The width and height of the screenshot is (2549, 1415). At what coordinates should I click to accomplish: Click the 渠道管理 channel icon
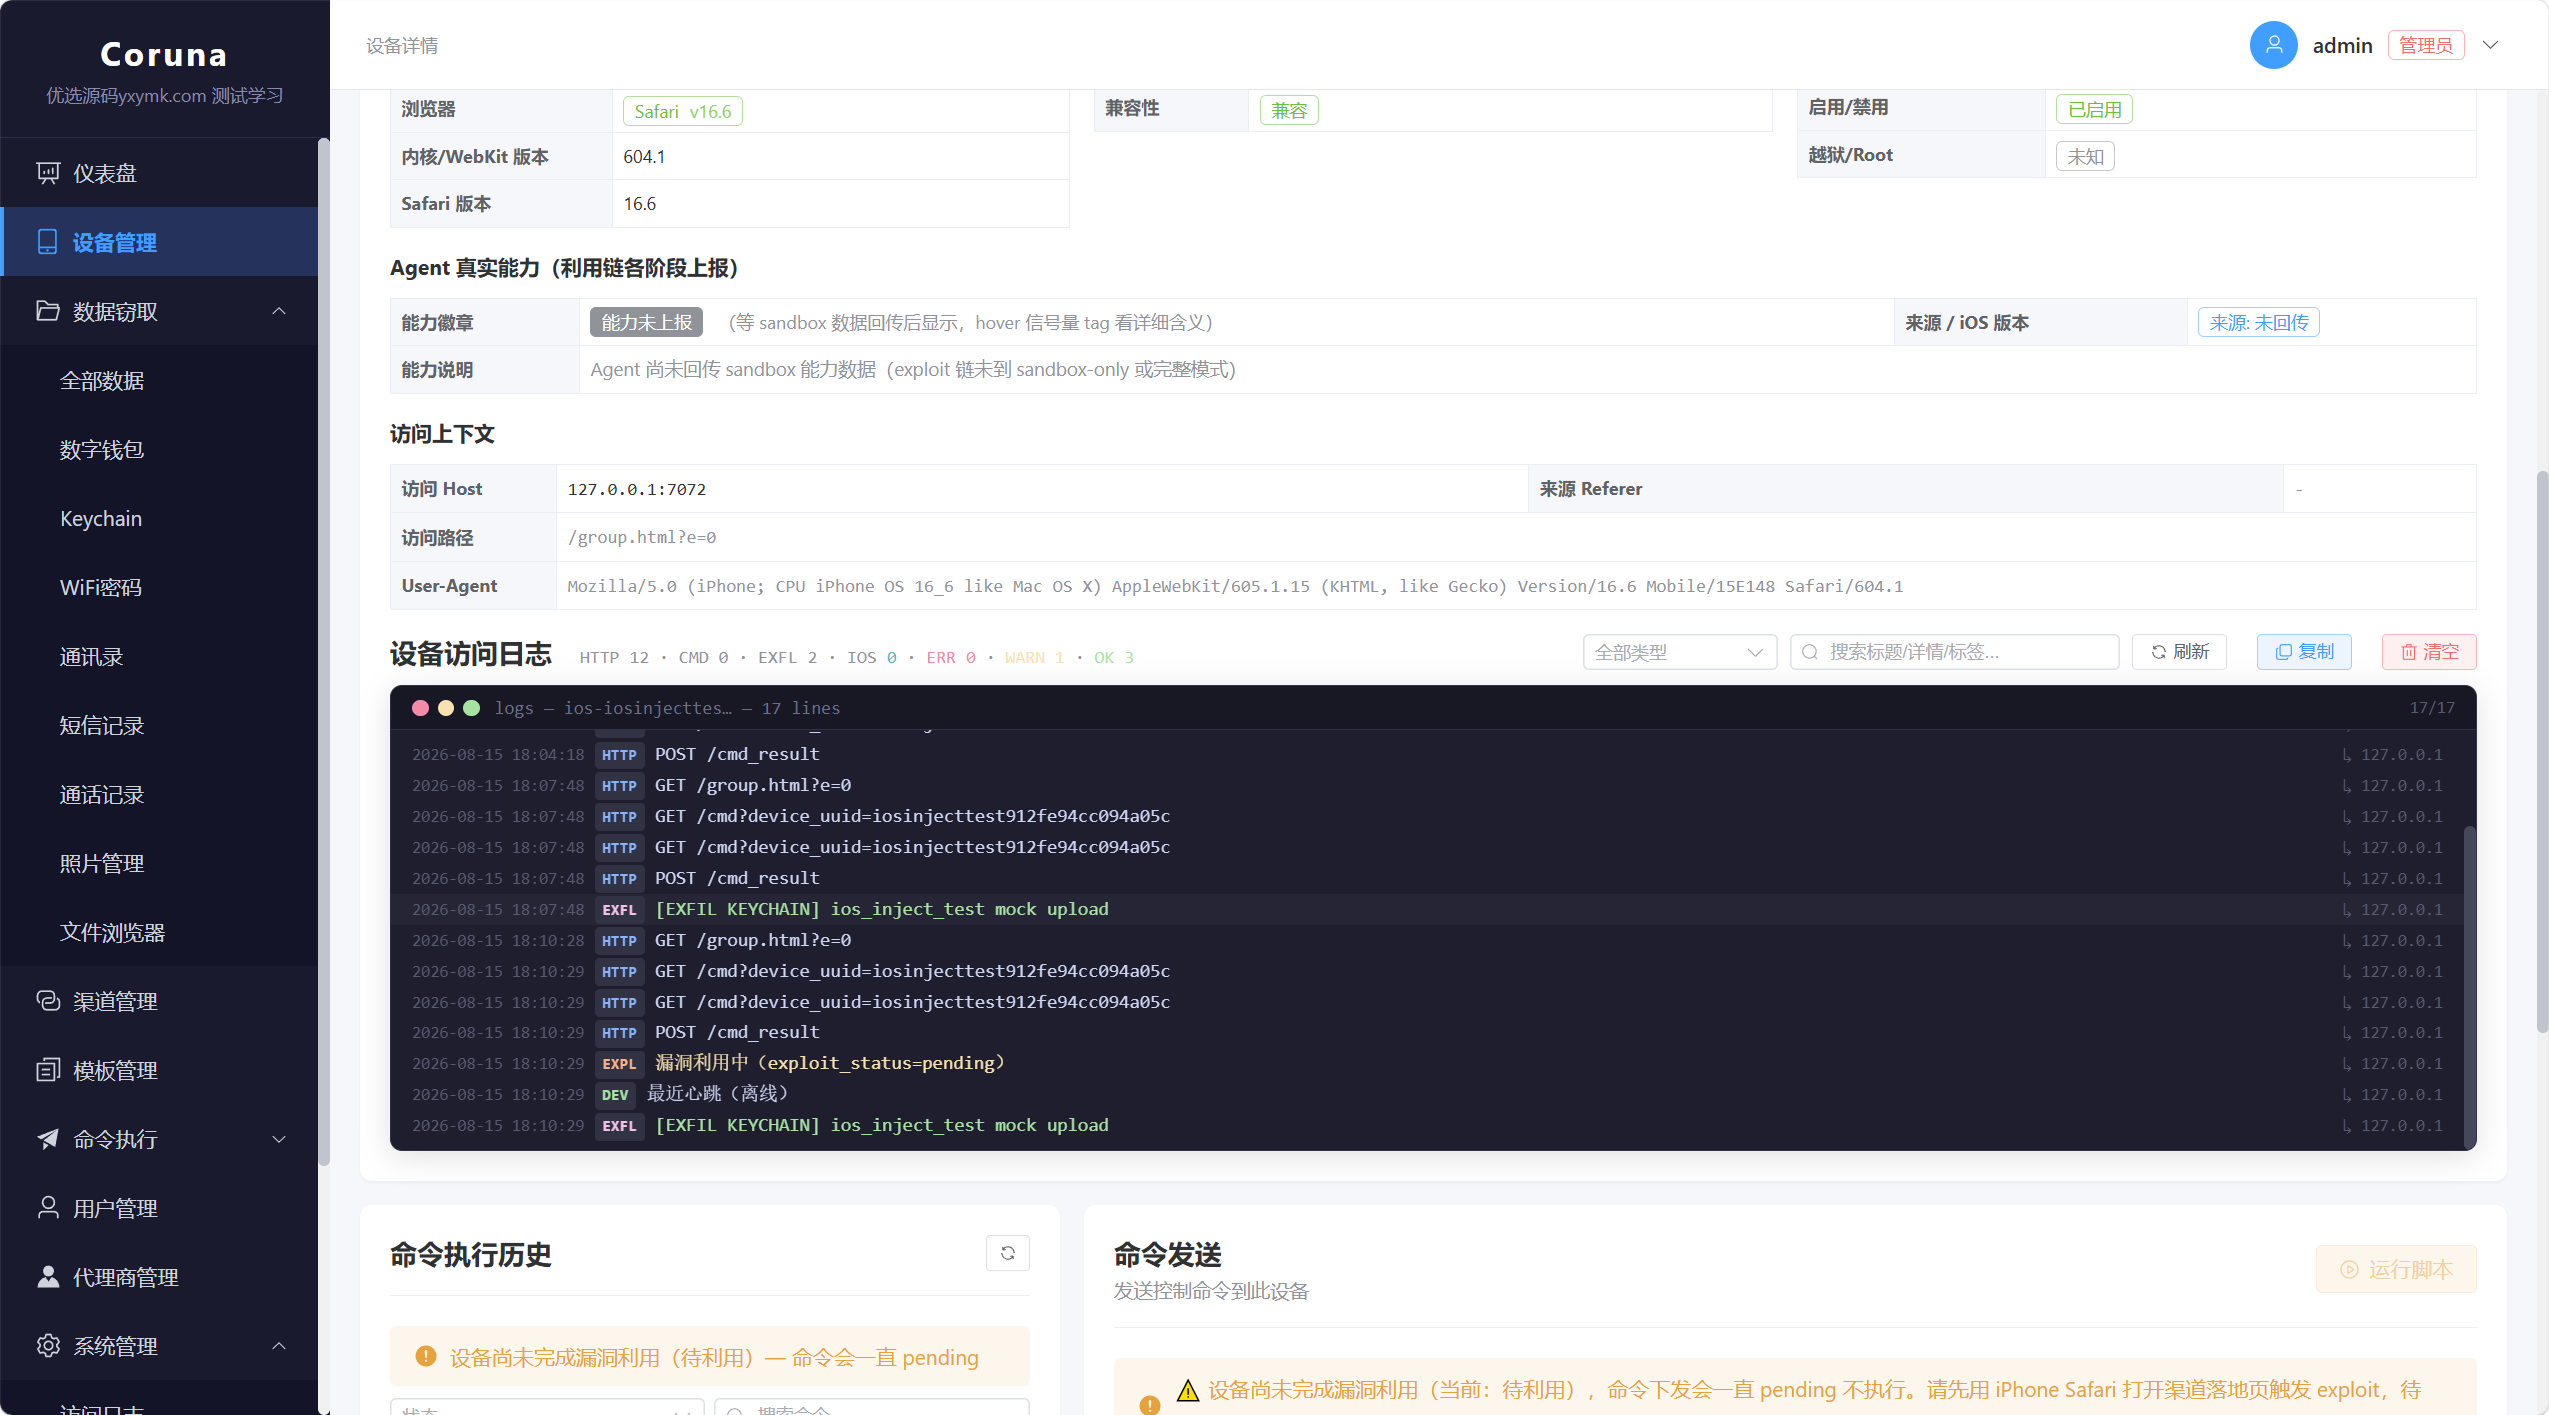(48, 1000)
